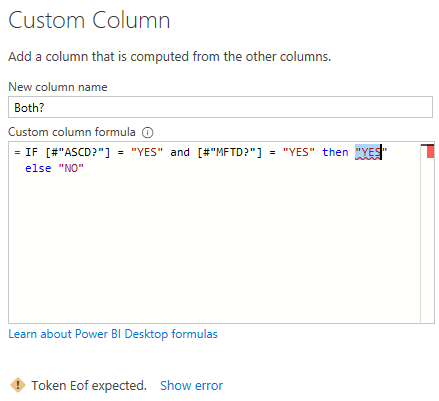Click the red error marker in editor scrollbar
The height and width of the screenshot is (401, 439).
point(430,152)
